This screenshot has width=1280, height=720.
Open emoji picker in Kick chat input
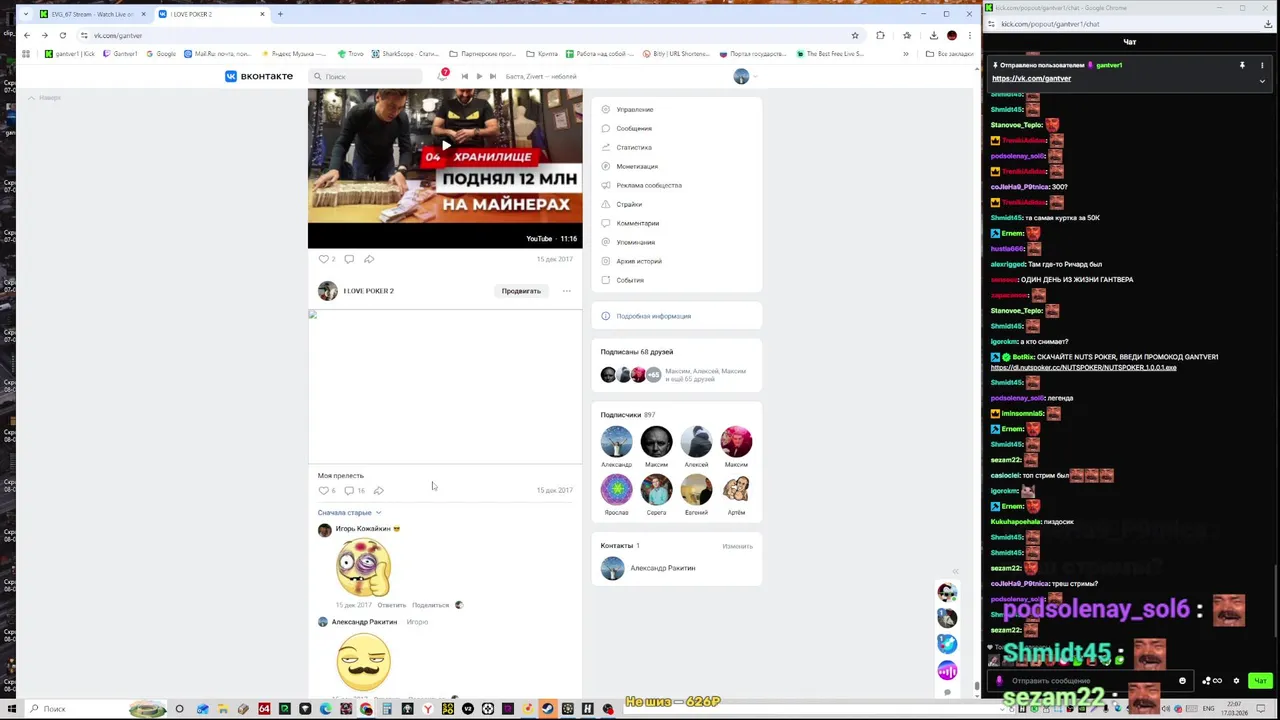[x=1182, y=681]
